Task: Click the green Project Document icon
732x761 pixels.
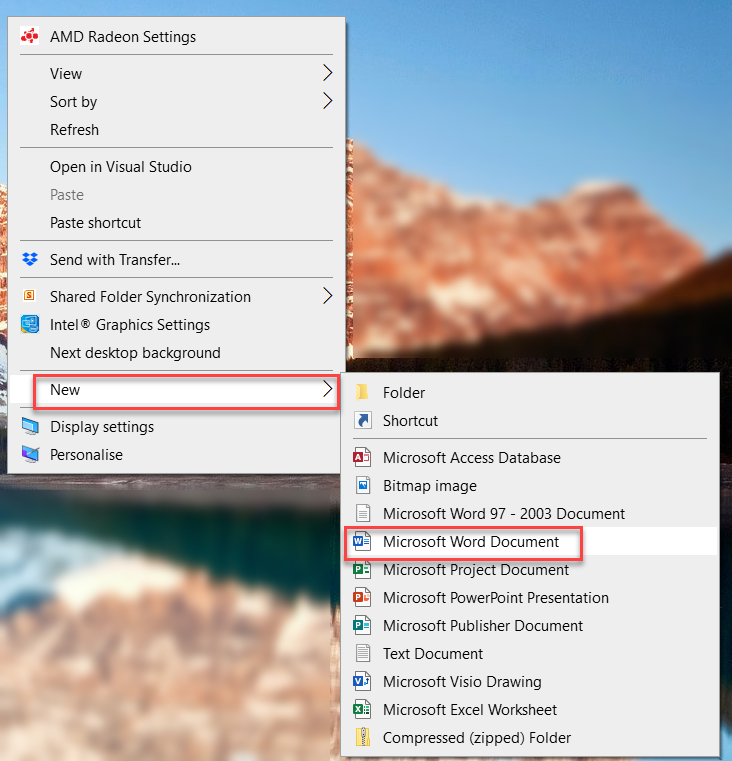Action: pos(362,569)
